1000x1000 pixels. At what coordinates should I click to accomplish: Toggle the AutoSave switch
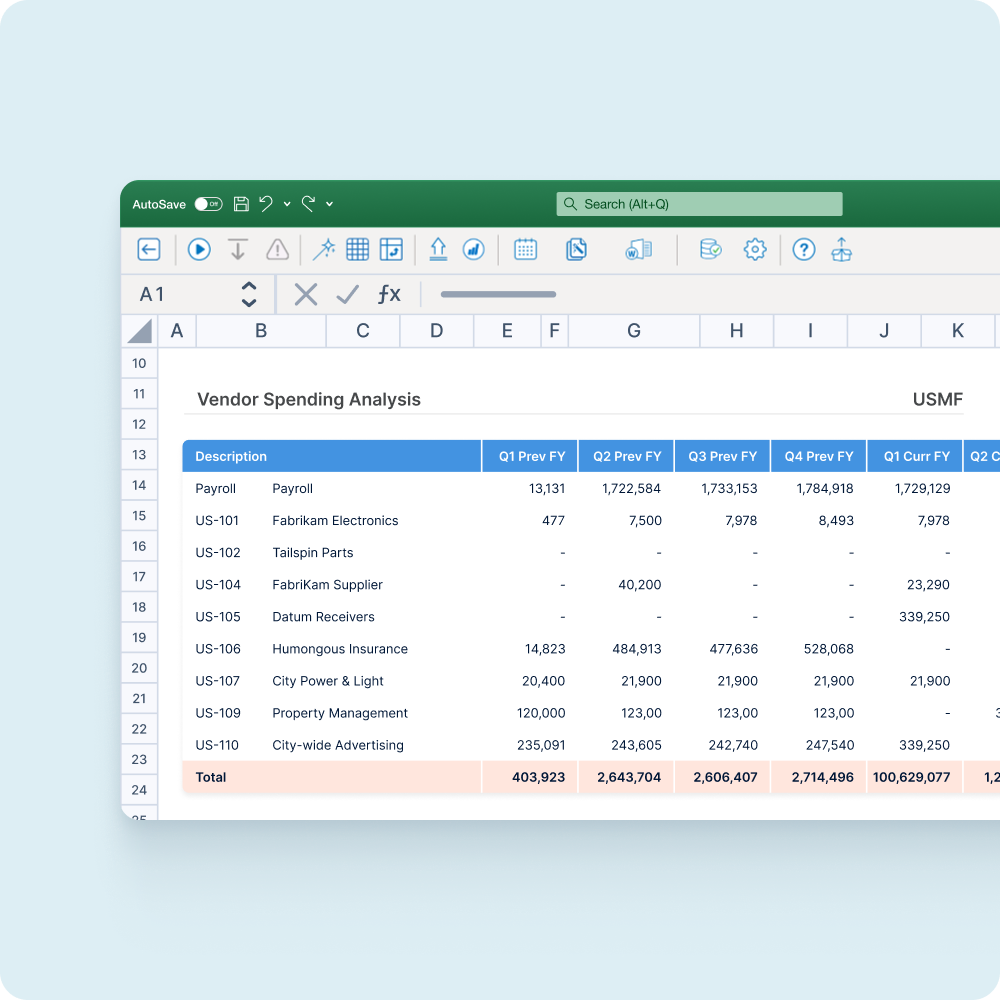pyautogui.click(x=208, y=204)
